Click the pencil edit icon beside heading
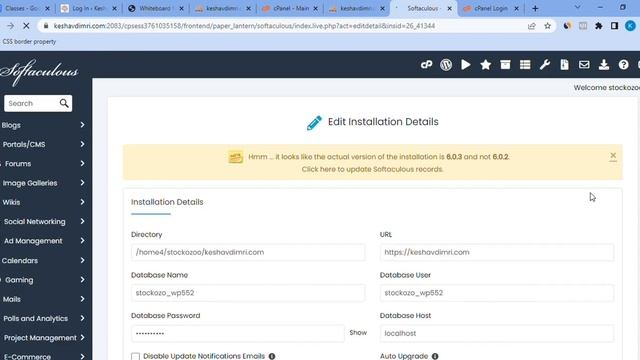Screen dimensions: 640x360 coord(314,122)
